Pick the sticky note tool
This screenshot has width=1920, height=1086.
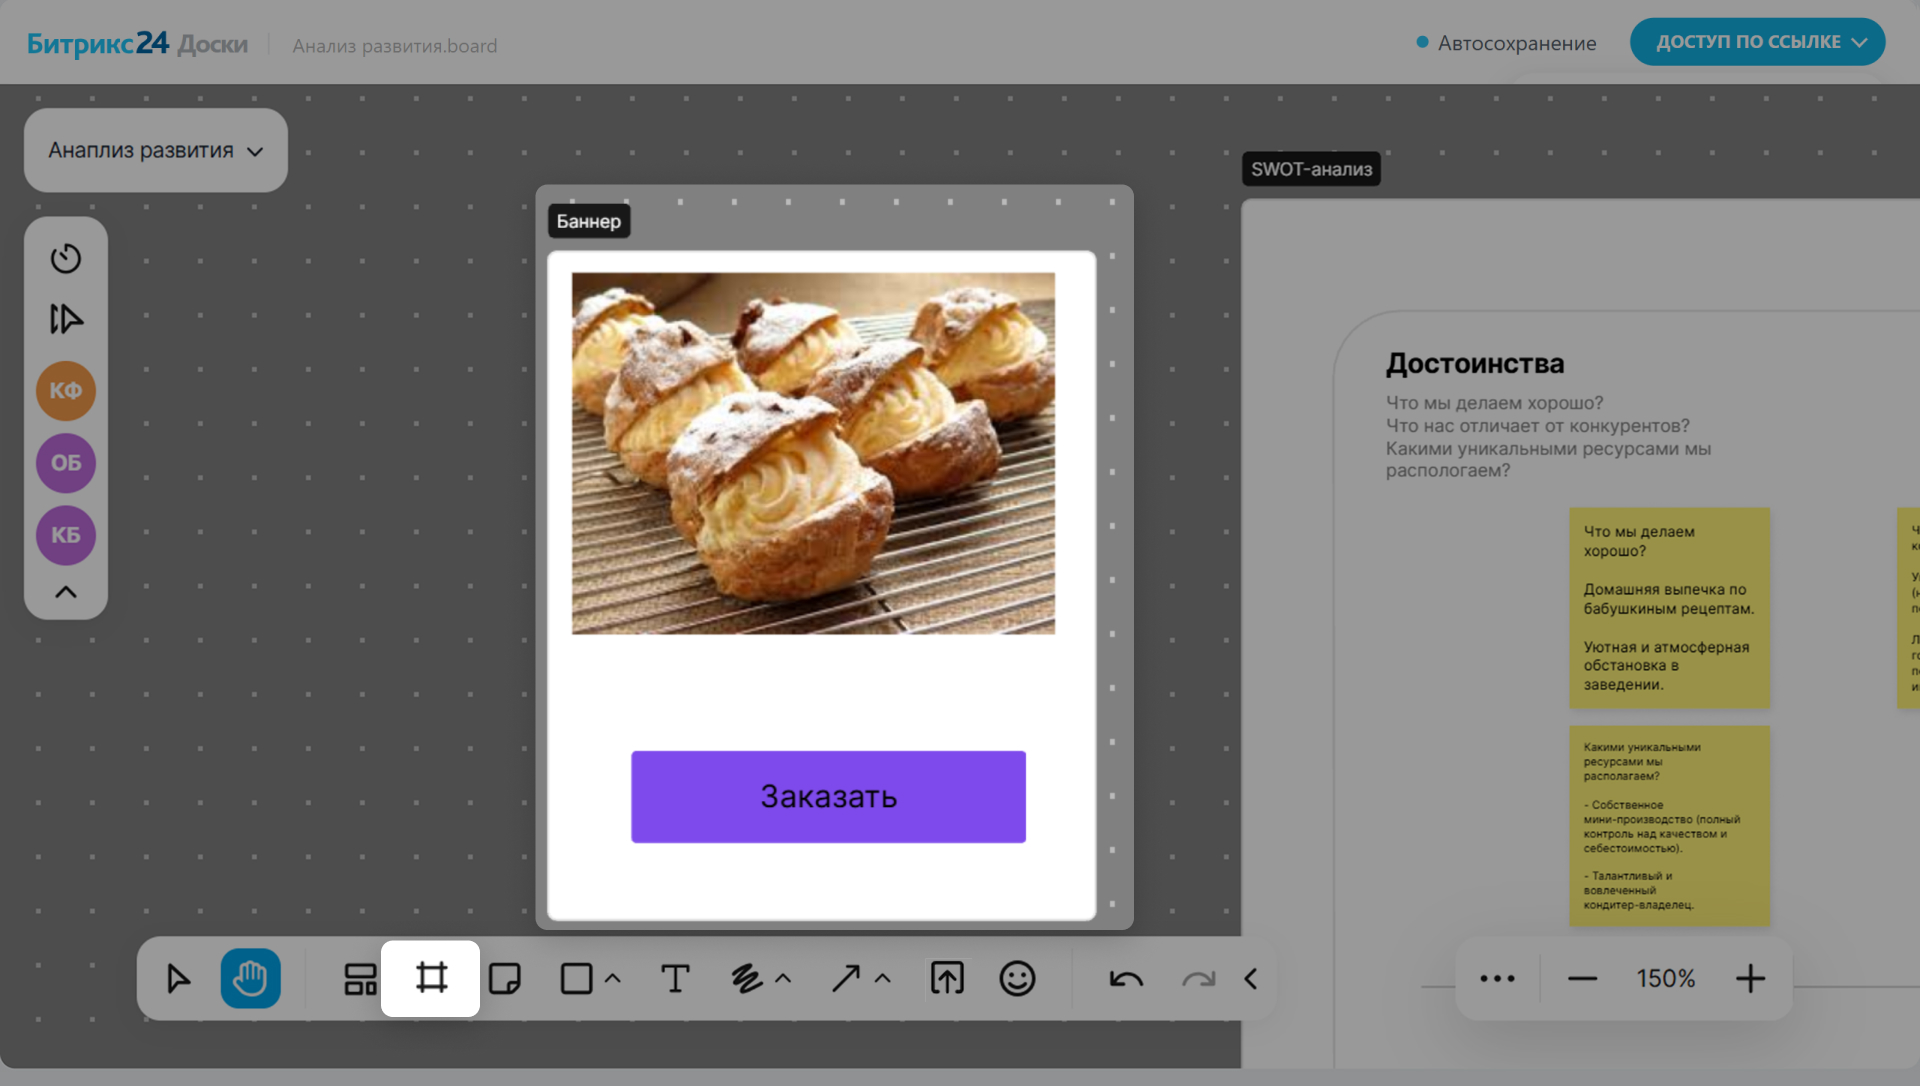coord(504,978)
